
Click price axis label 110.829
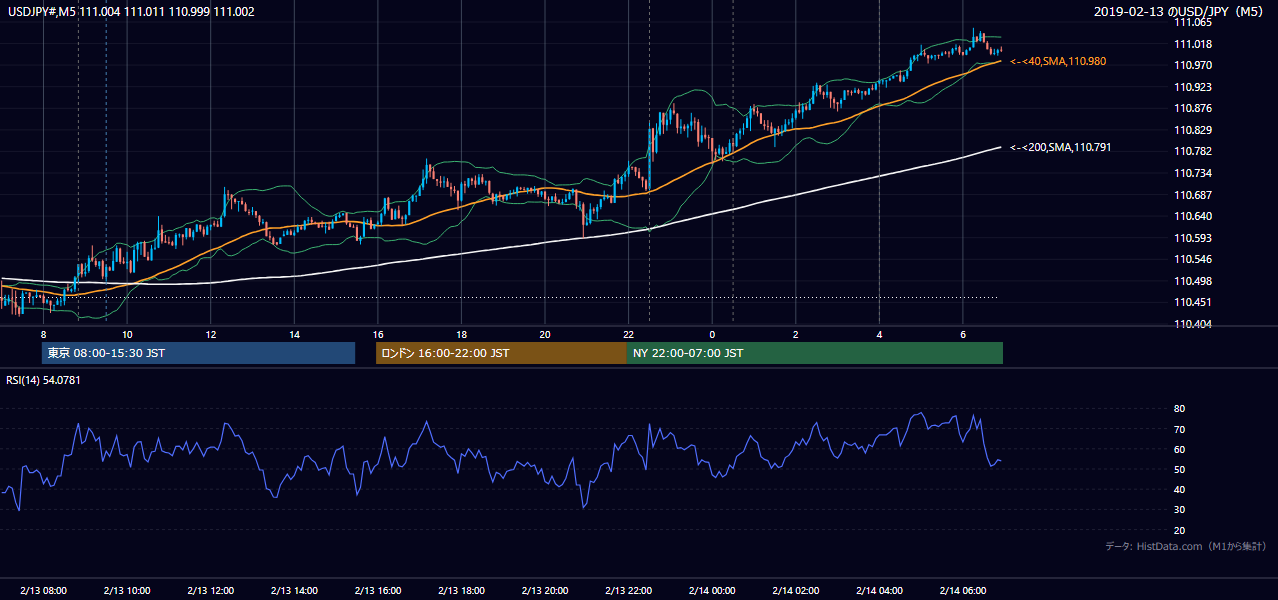[1192, 130]
